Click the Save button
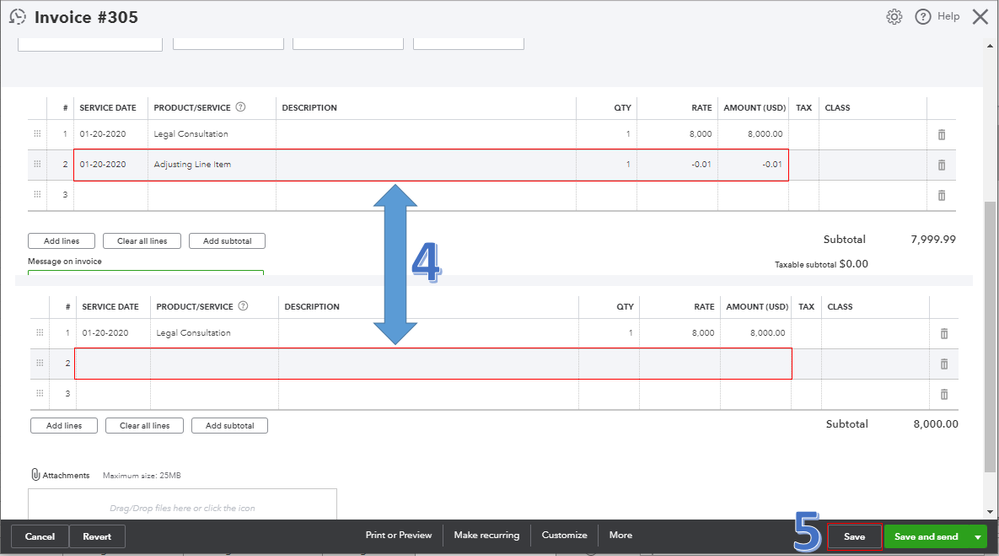 point(854,537)
